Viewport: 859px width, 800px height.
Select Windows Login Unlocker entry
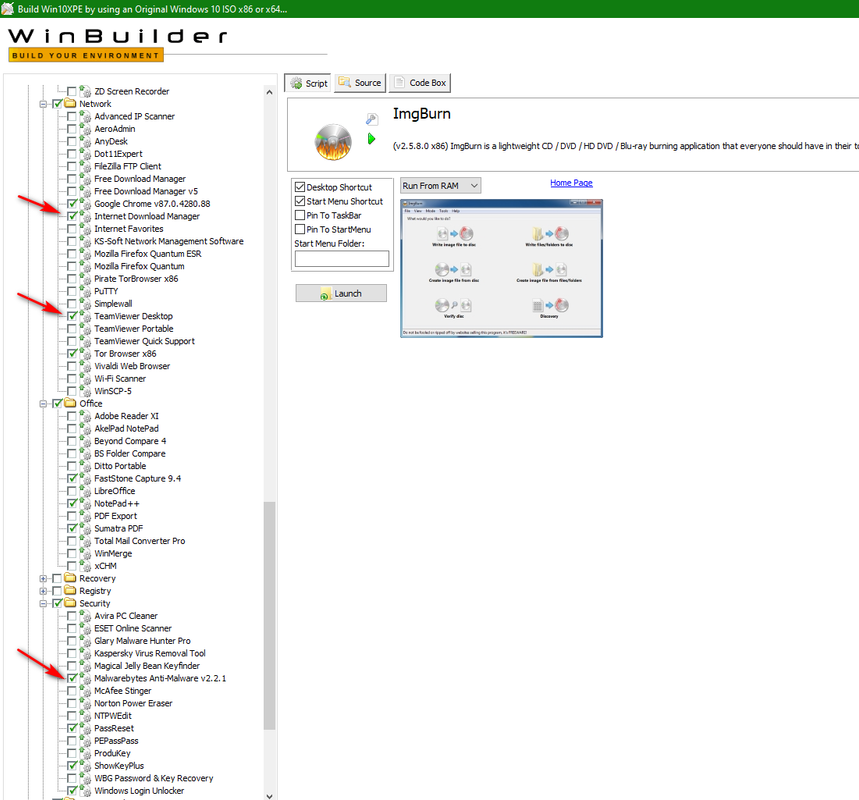pyautogui.click(x=139, y=791)
